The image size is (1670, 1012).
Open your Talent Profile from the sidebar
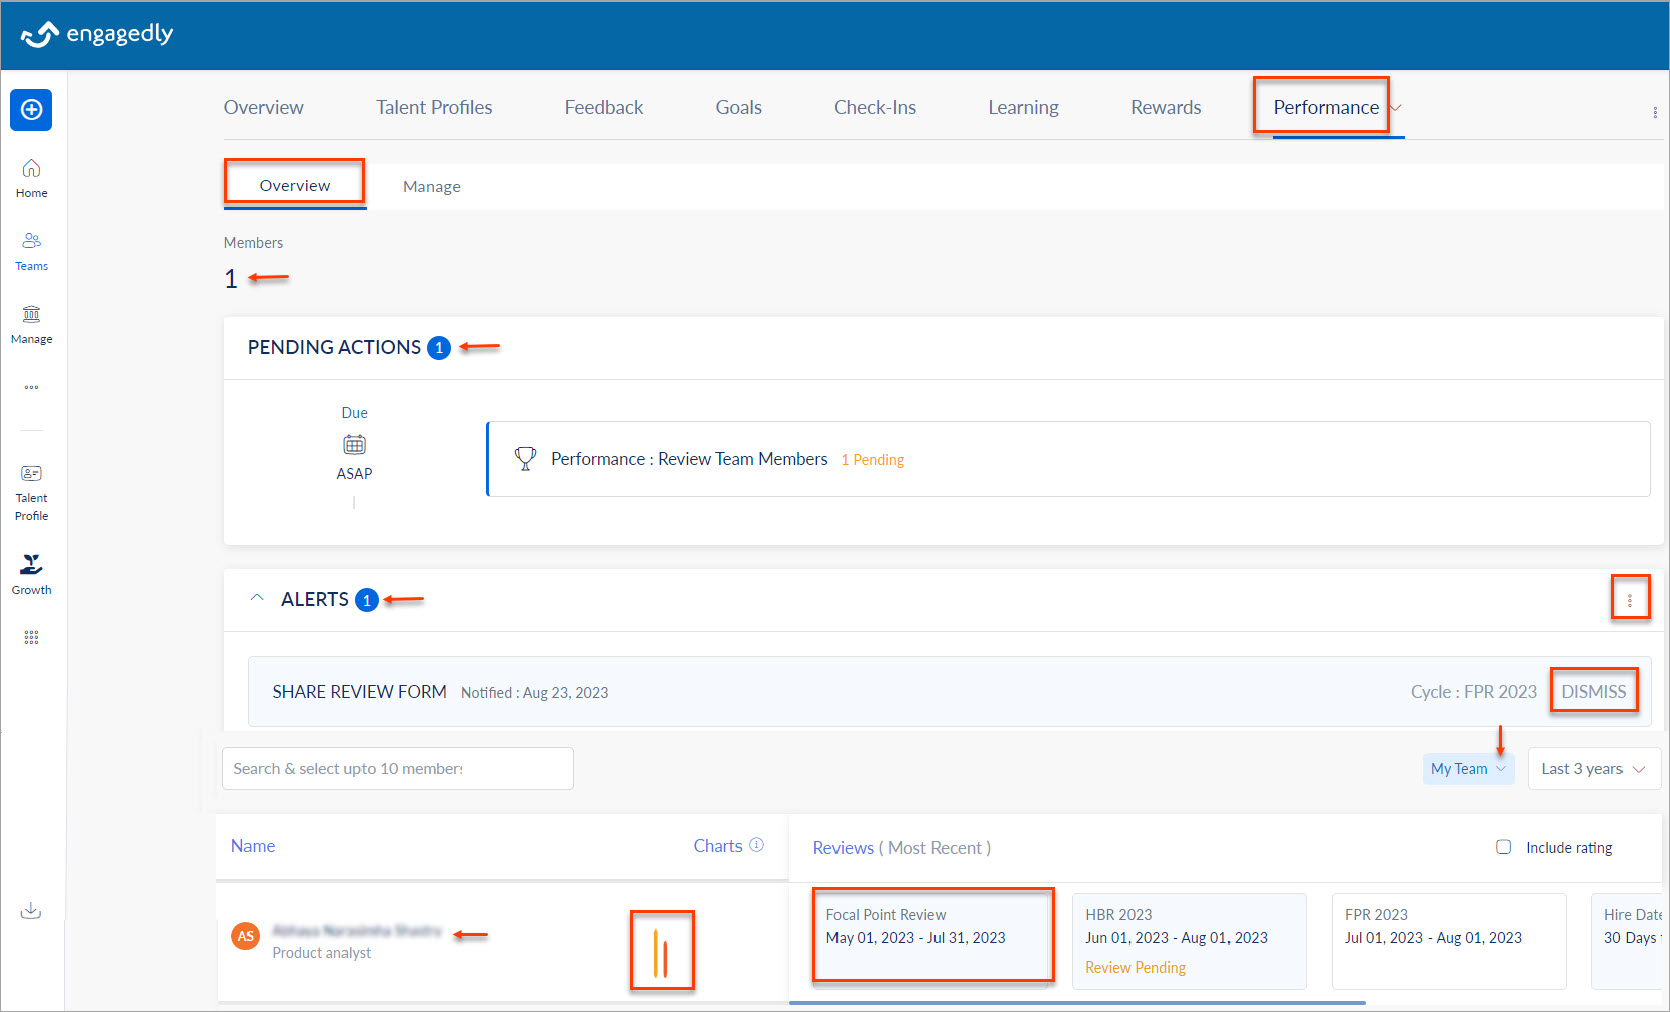[31, 490]
